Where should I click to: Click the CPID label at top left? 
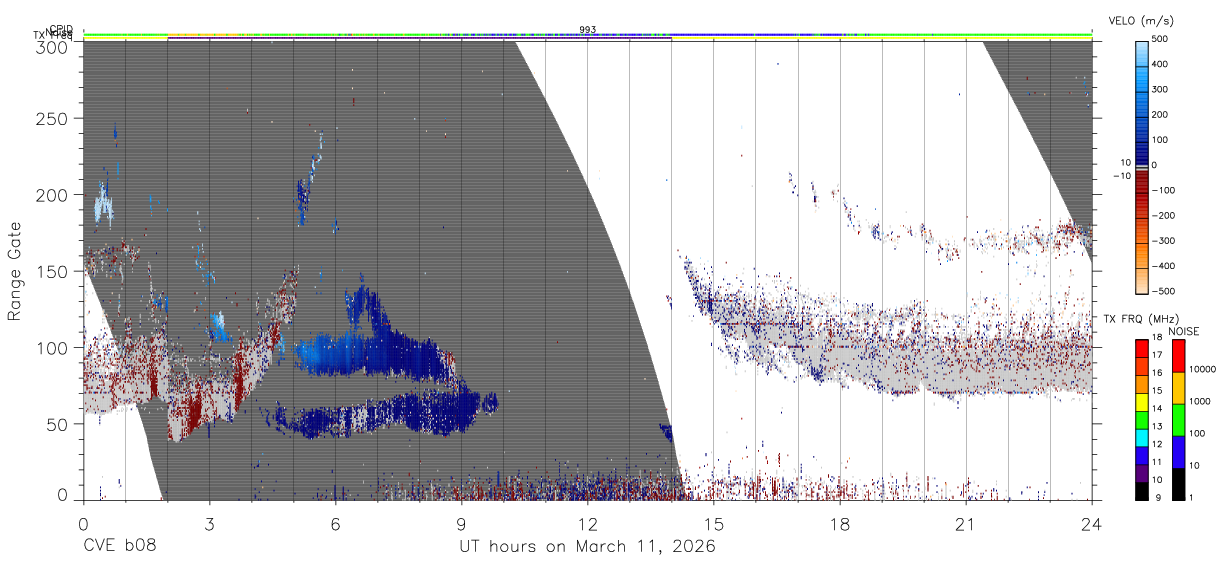(x=61, y=29)
